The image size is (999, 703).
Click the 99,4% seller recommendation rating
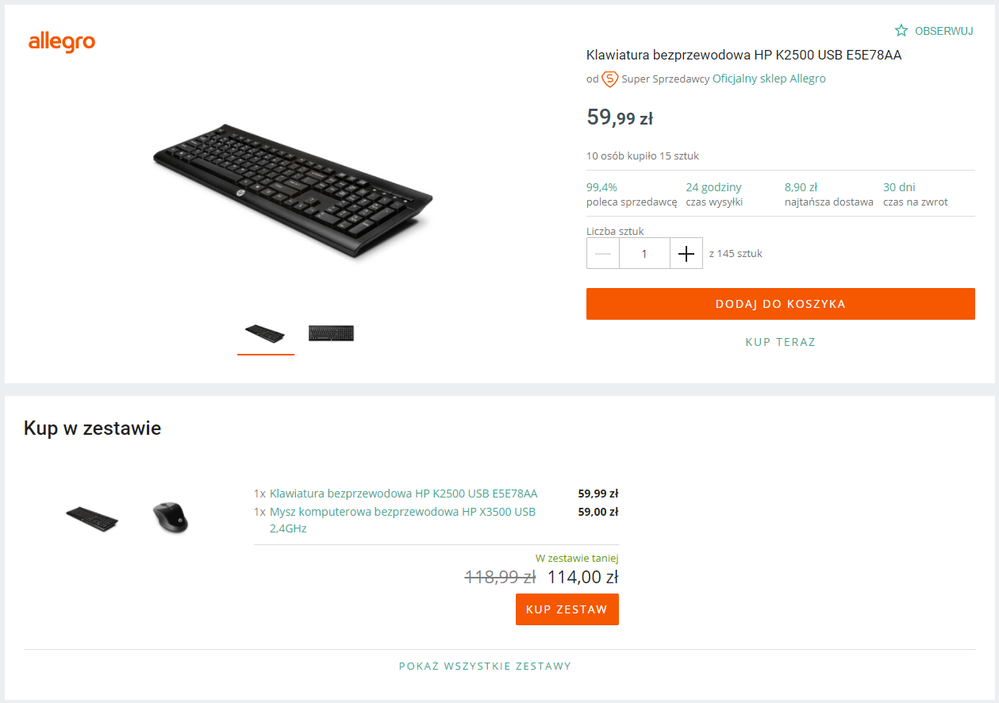pyautogui.click(x=602, y=187)
